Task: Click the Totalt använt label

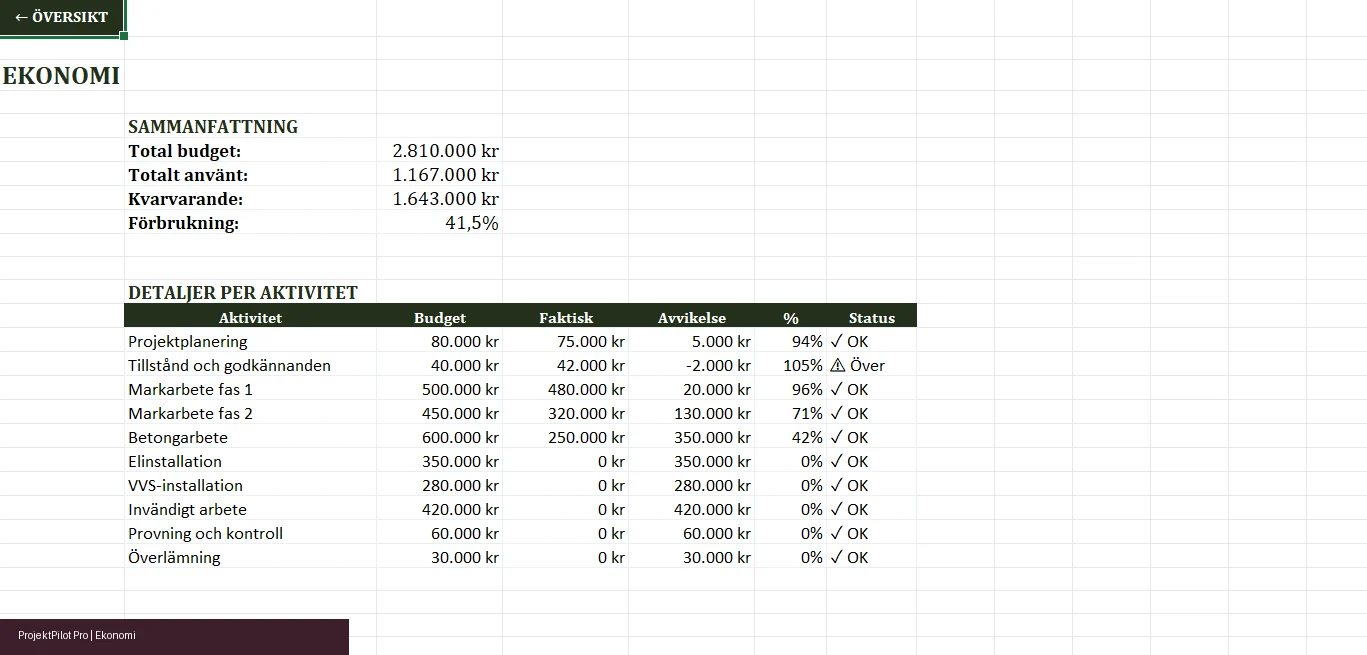Action: (188, 175)
